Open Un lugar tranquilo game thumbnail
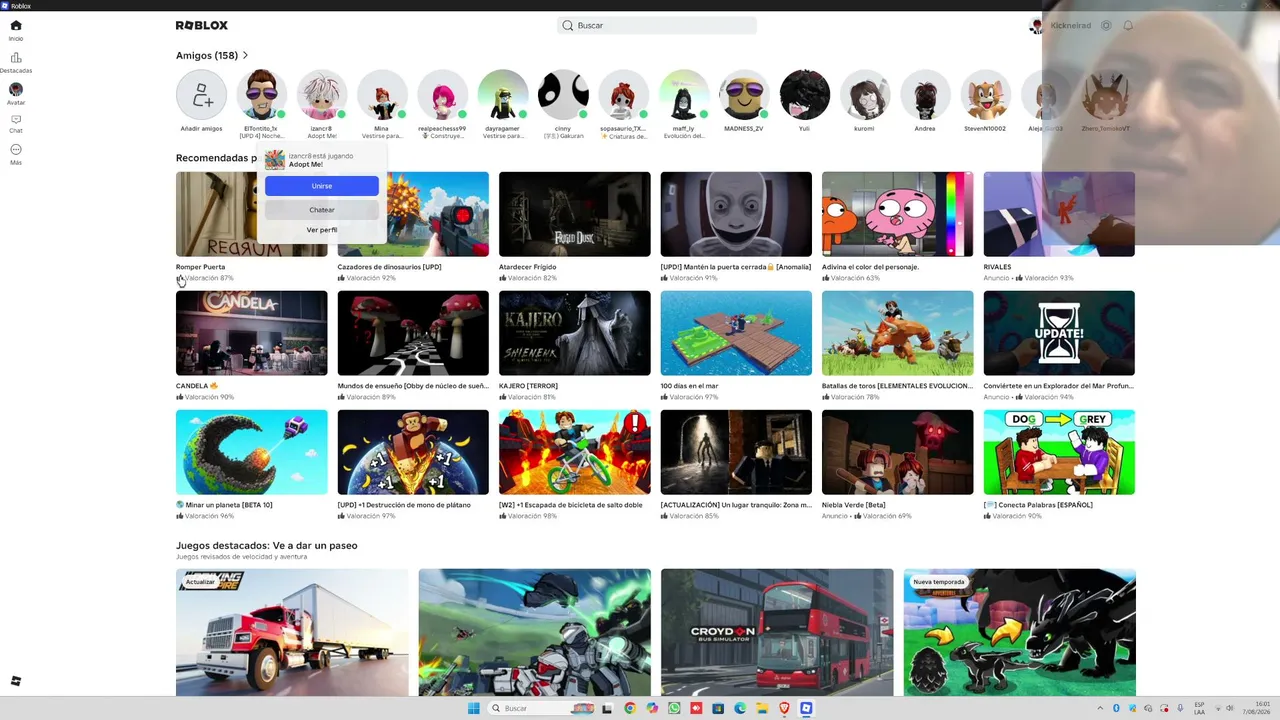 tap(736, 452)
